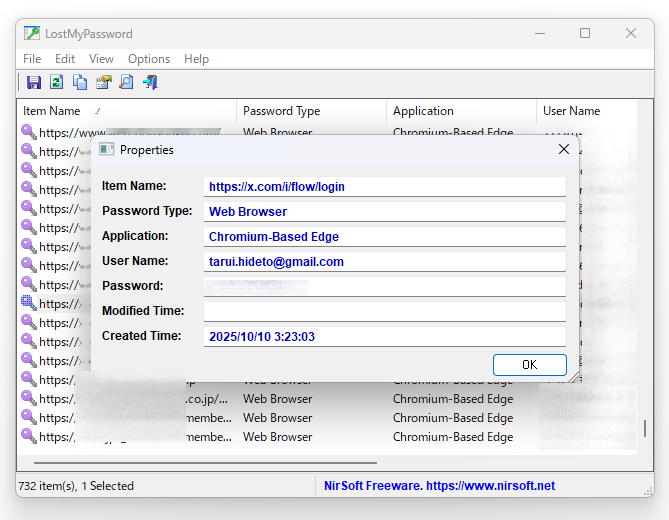
Task: Open the Properties toolbar icon
Action: (x=104, y=82)
